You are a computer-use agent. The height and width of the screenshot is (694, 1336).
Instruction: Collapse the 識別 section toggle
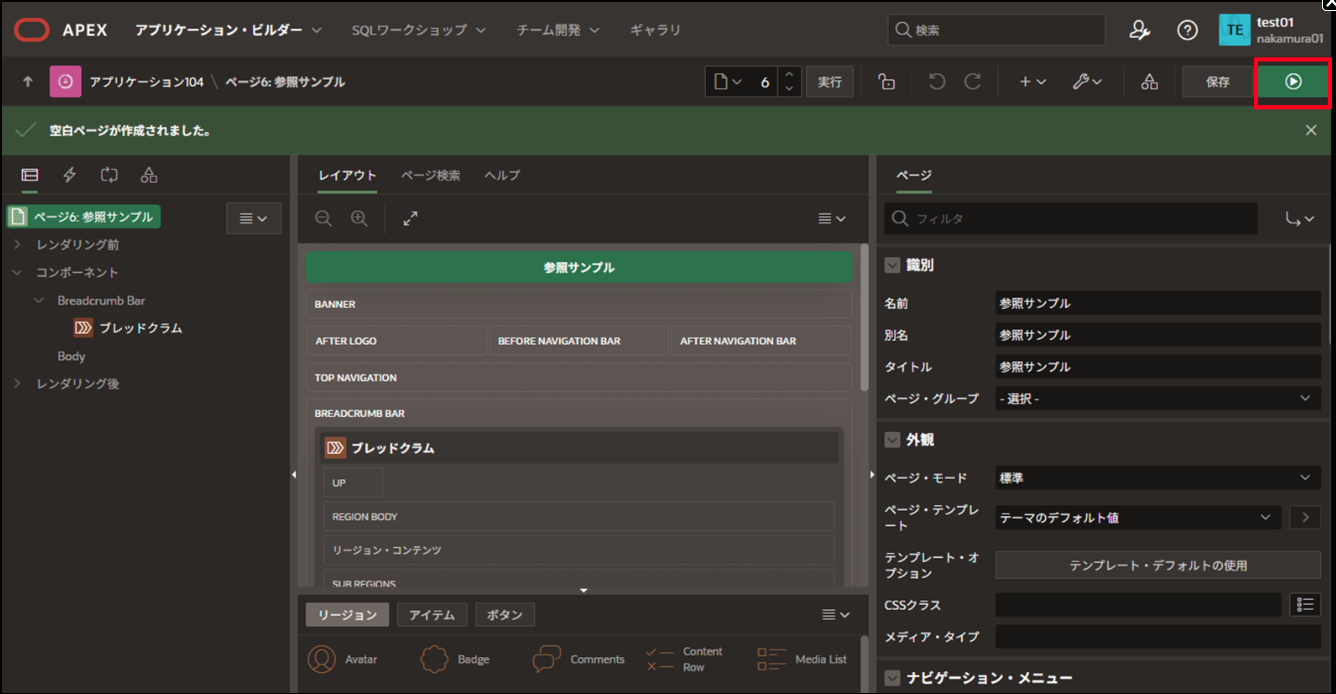click(x=892, y=265)
